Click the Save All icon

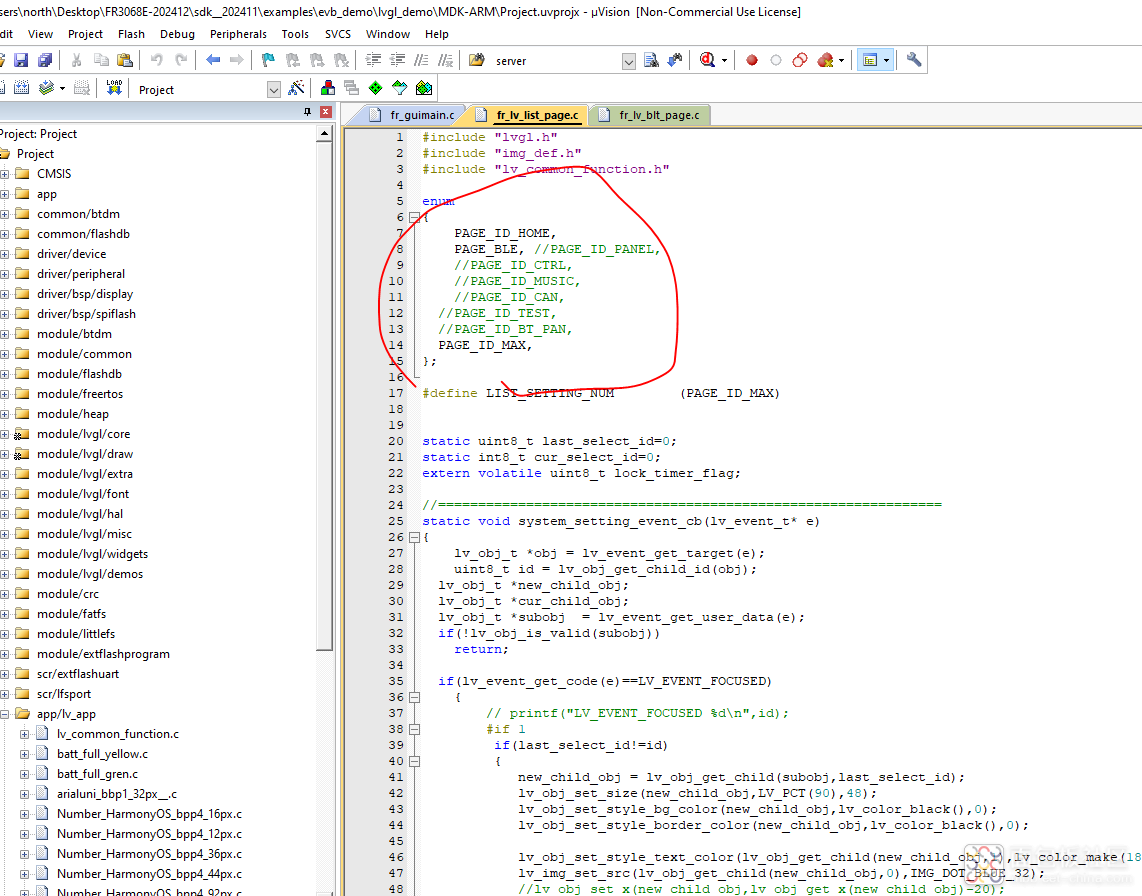(x=45, y=60)
